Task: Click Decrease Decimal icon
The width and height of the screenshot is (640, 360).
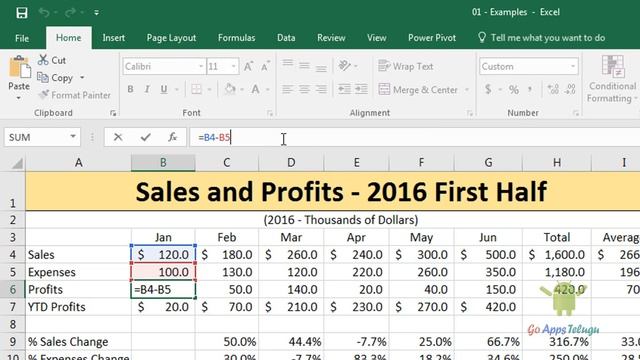Action: click(x=571, y=89)
